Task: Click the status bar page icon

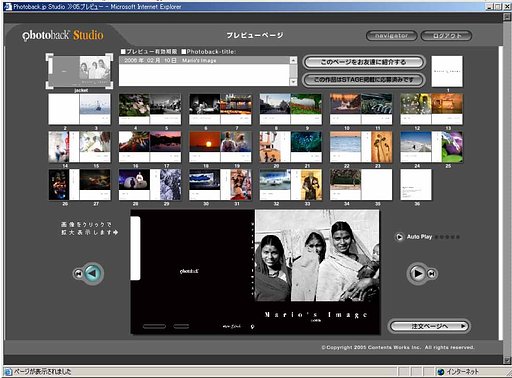Action: coord(8,372)
